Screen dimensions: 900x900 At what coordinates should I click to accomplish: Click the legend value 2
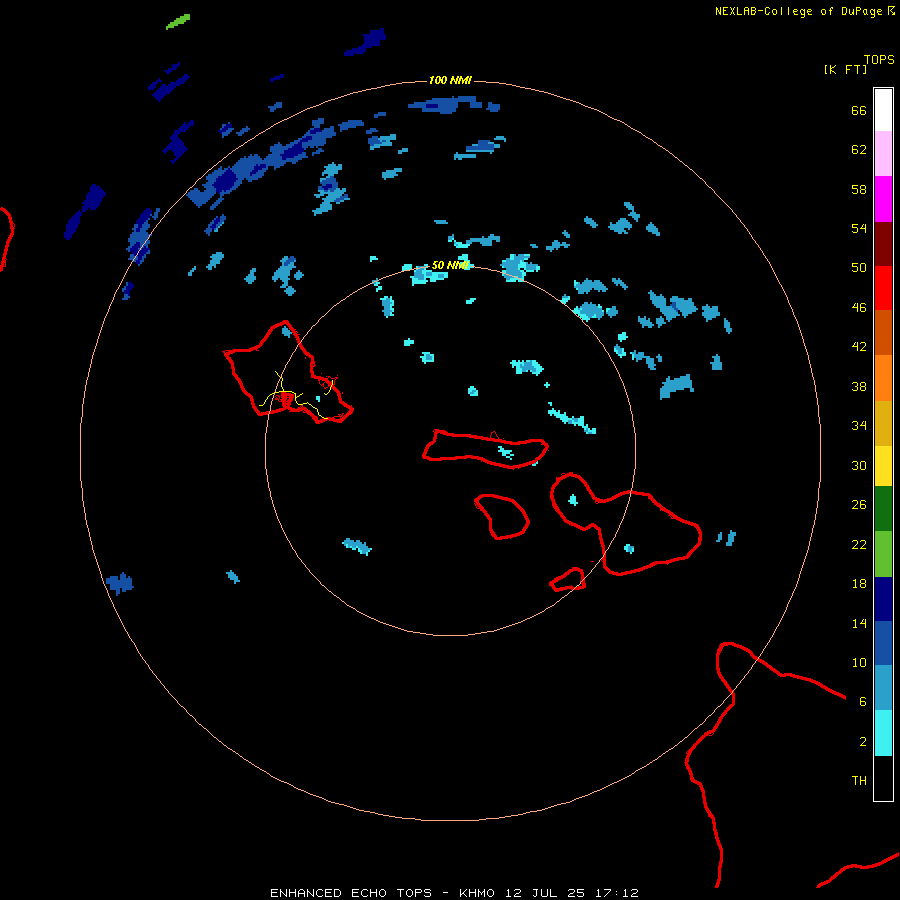[x=862, y=742]
